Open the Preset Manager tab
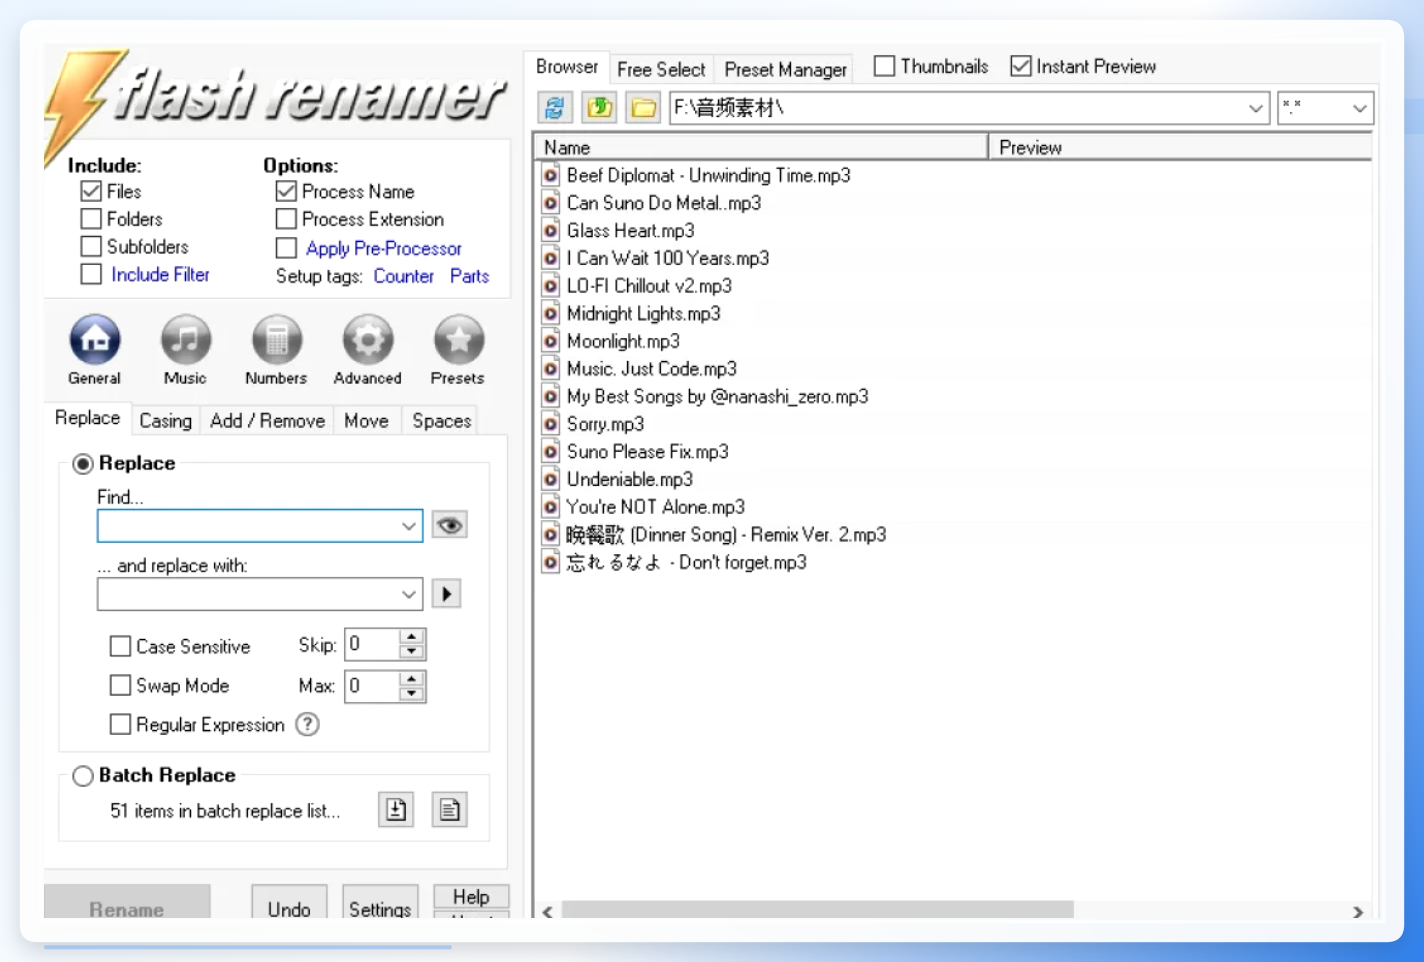The height and width of the screenshot is (962, 1424). tap(786, 69)
